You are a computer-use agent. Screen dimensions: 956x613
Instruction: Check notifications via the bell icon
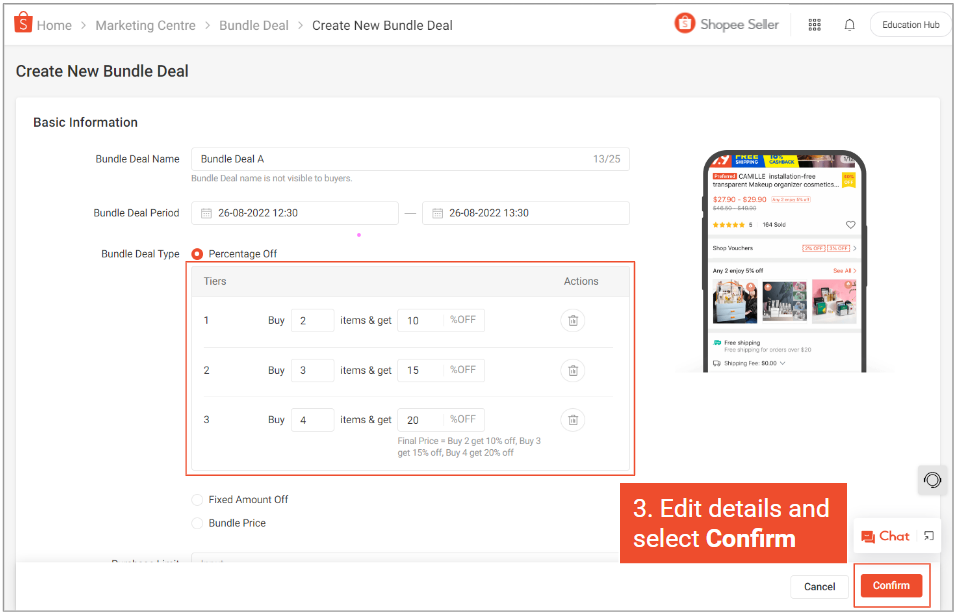point(849,24)
